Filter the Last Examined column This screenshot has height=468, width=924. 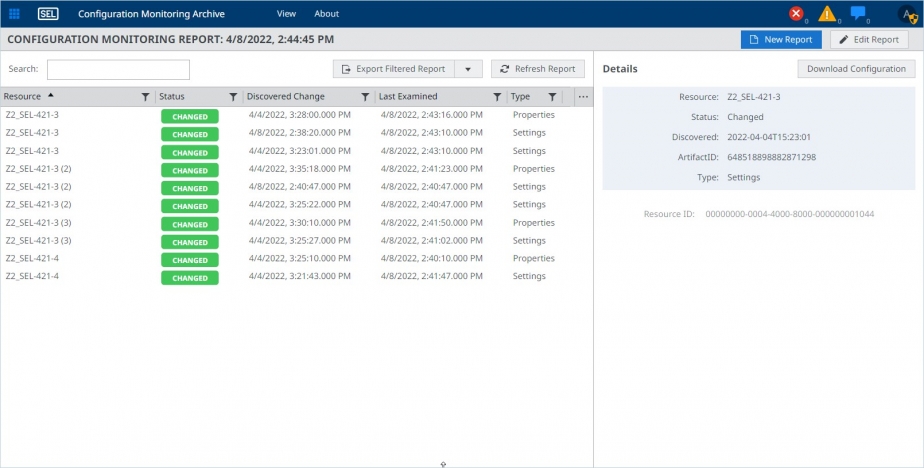point(497,97)
